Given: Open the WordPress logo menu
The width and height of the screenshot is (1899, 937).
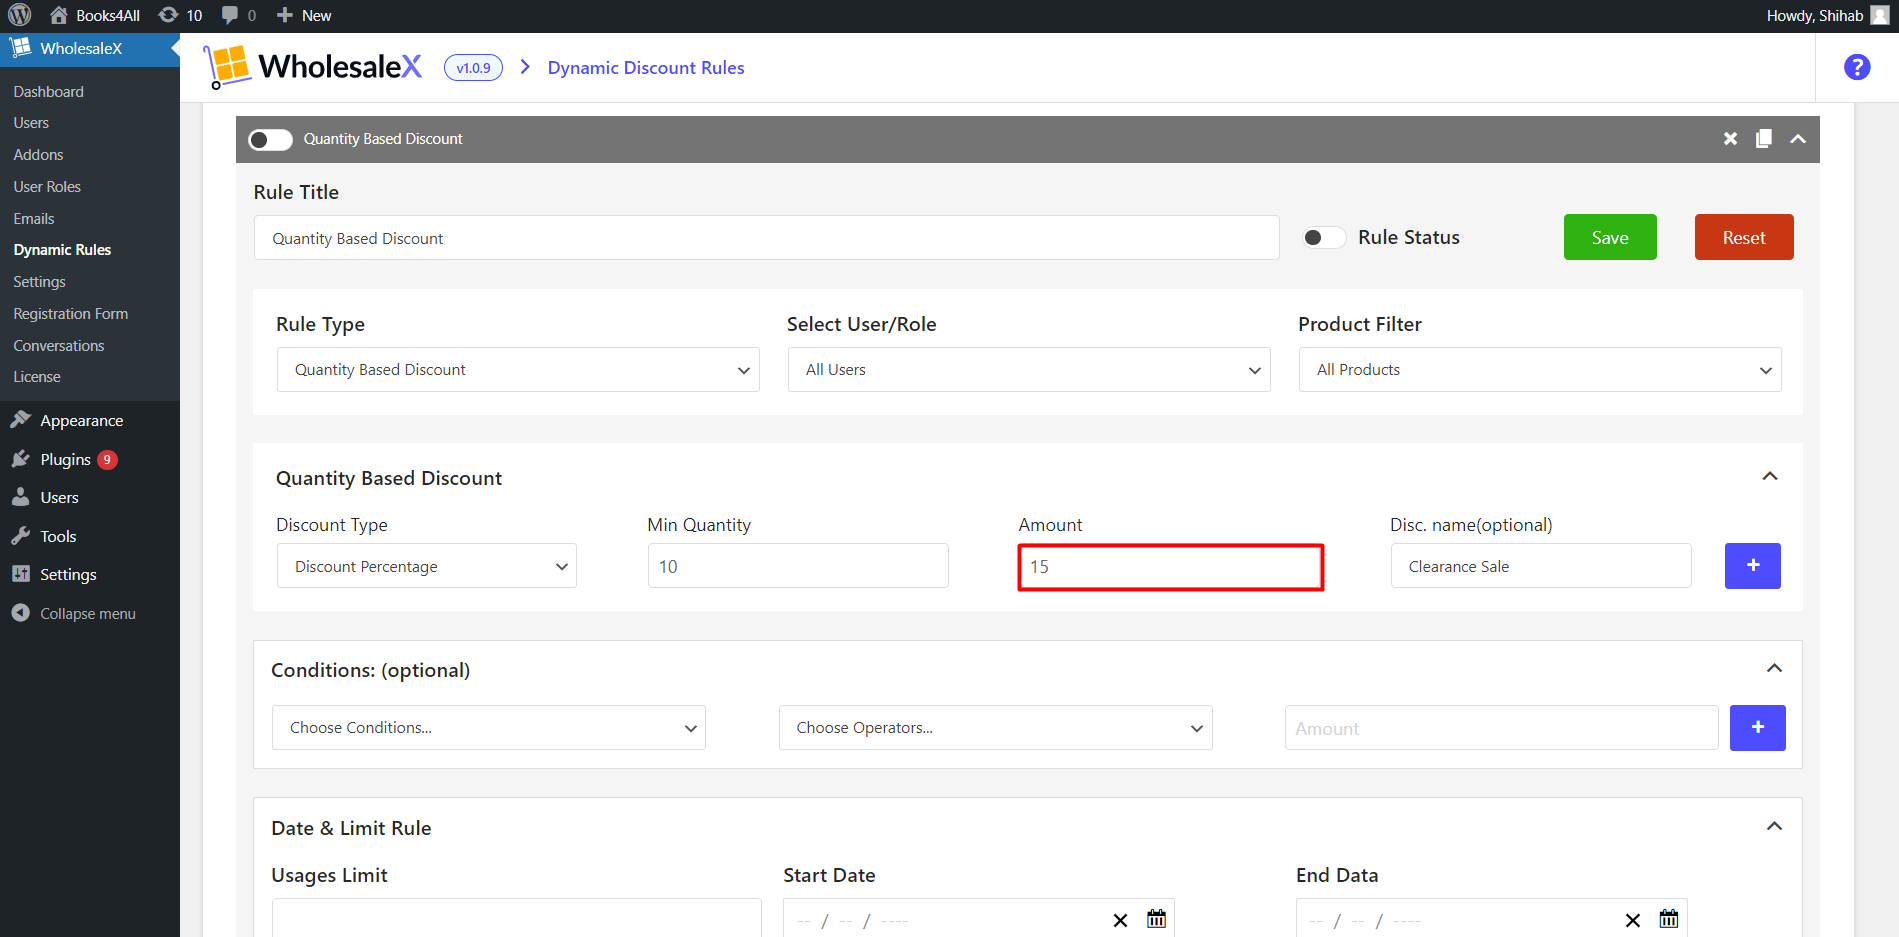Looking at the screenshot, I should click(20, 15).
